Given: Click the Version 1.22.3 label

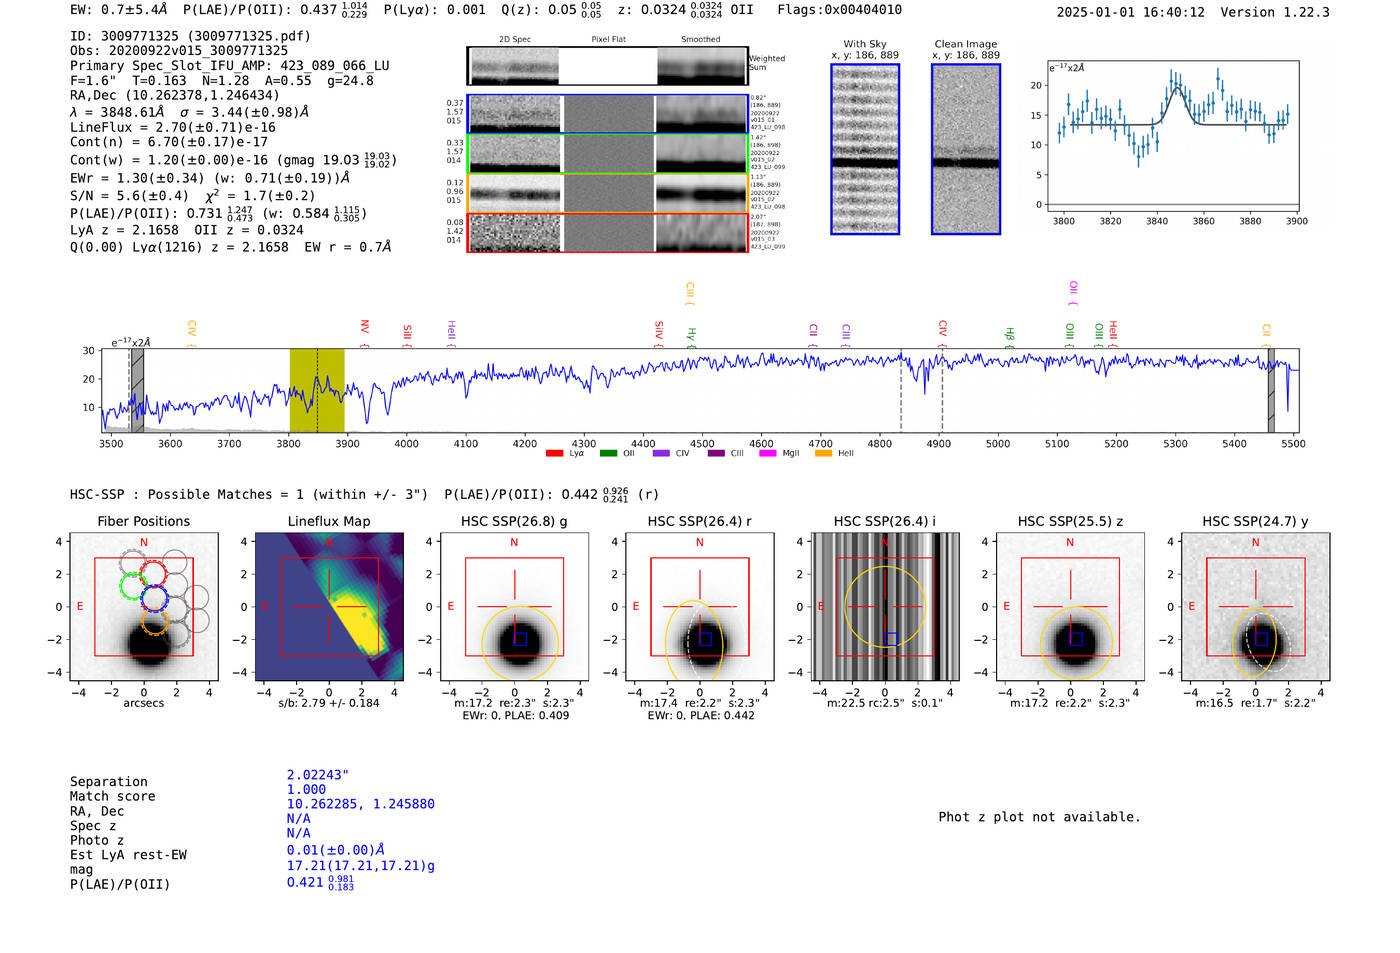Looking at the screenshot, I should 1275,12.
